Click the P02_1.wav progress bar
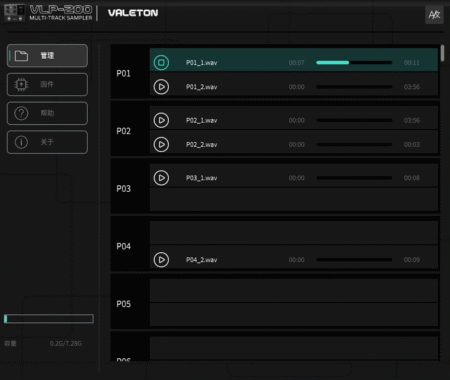Screen dimensions: 450x380 [x=354, y=120]
